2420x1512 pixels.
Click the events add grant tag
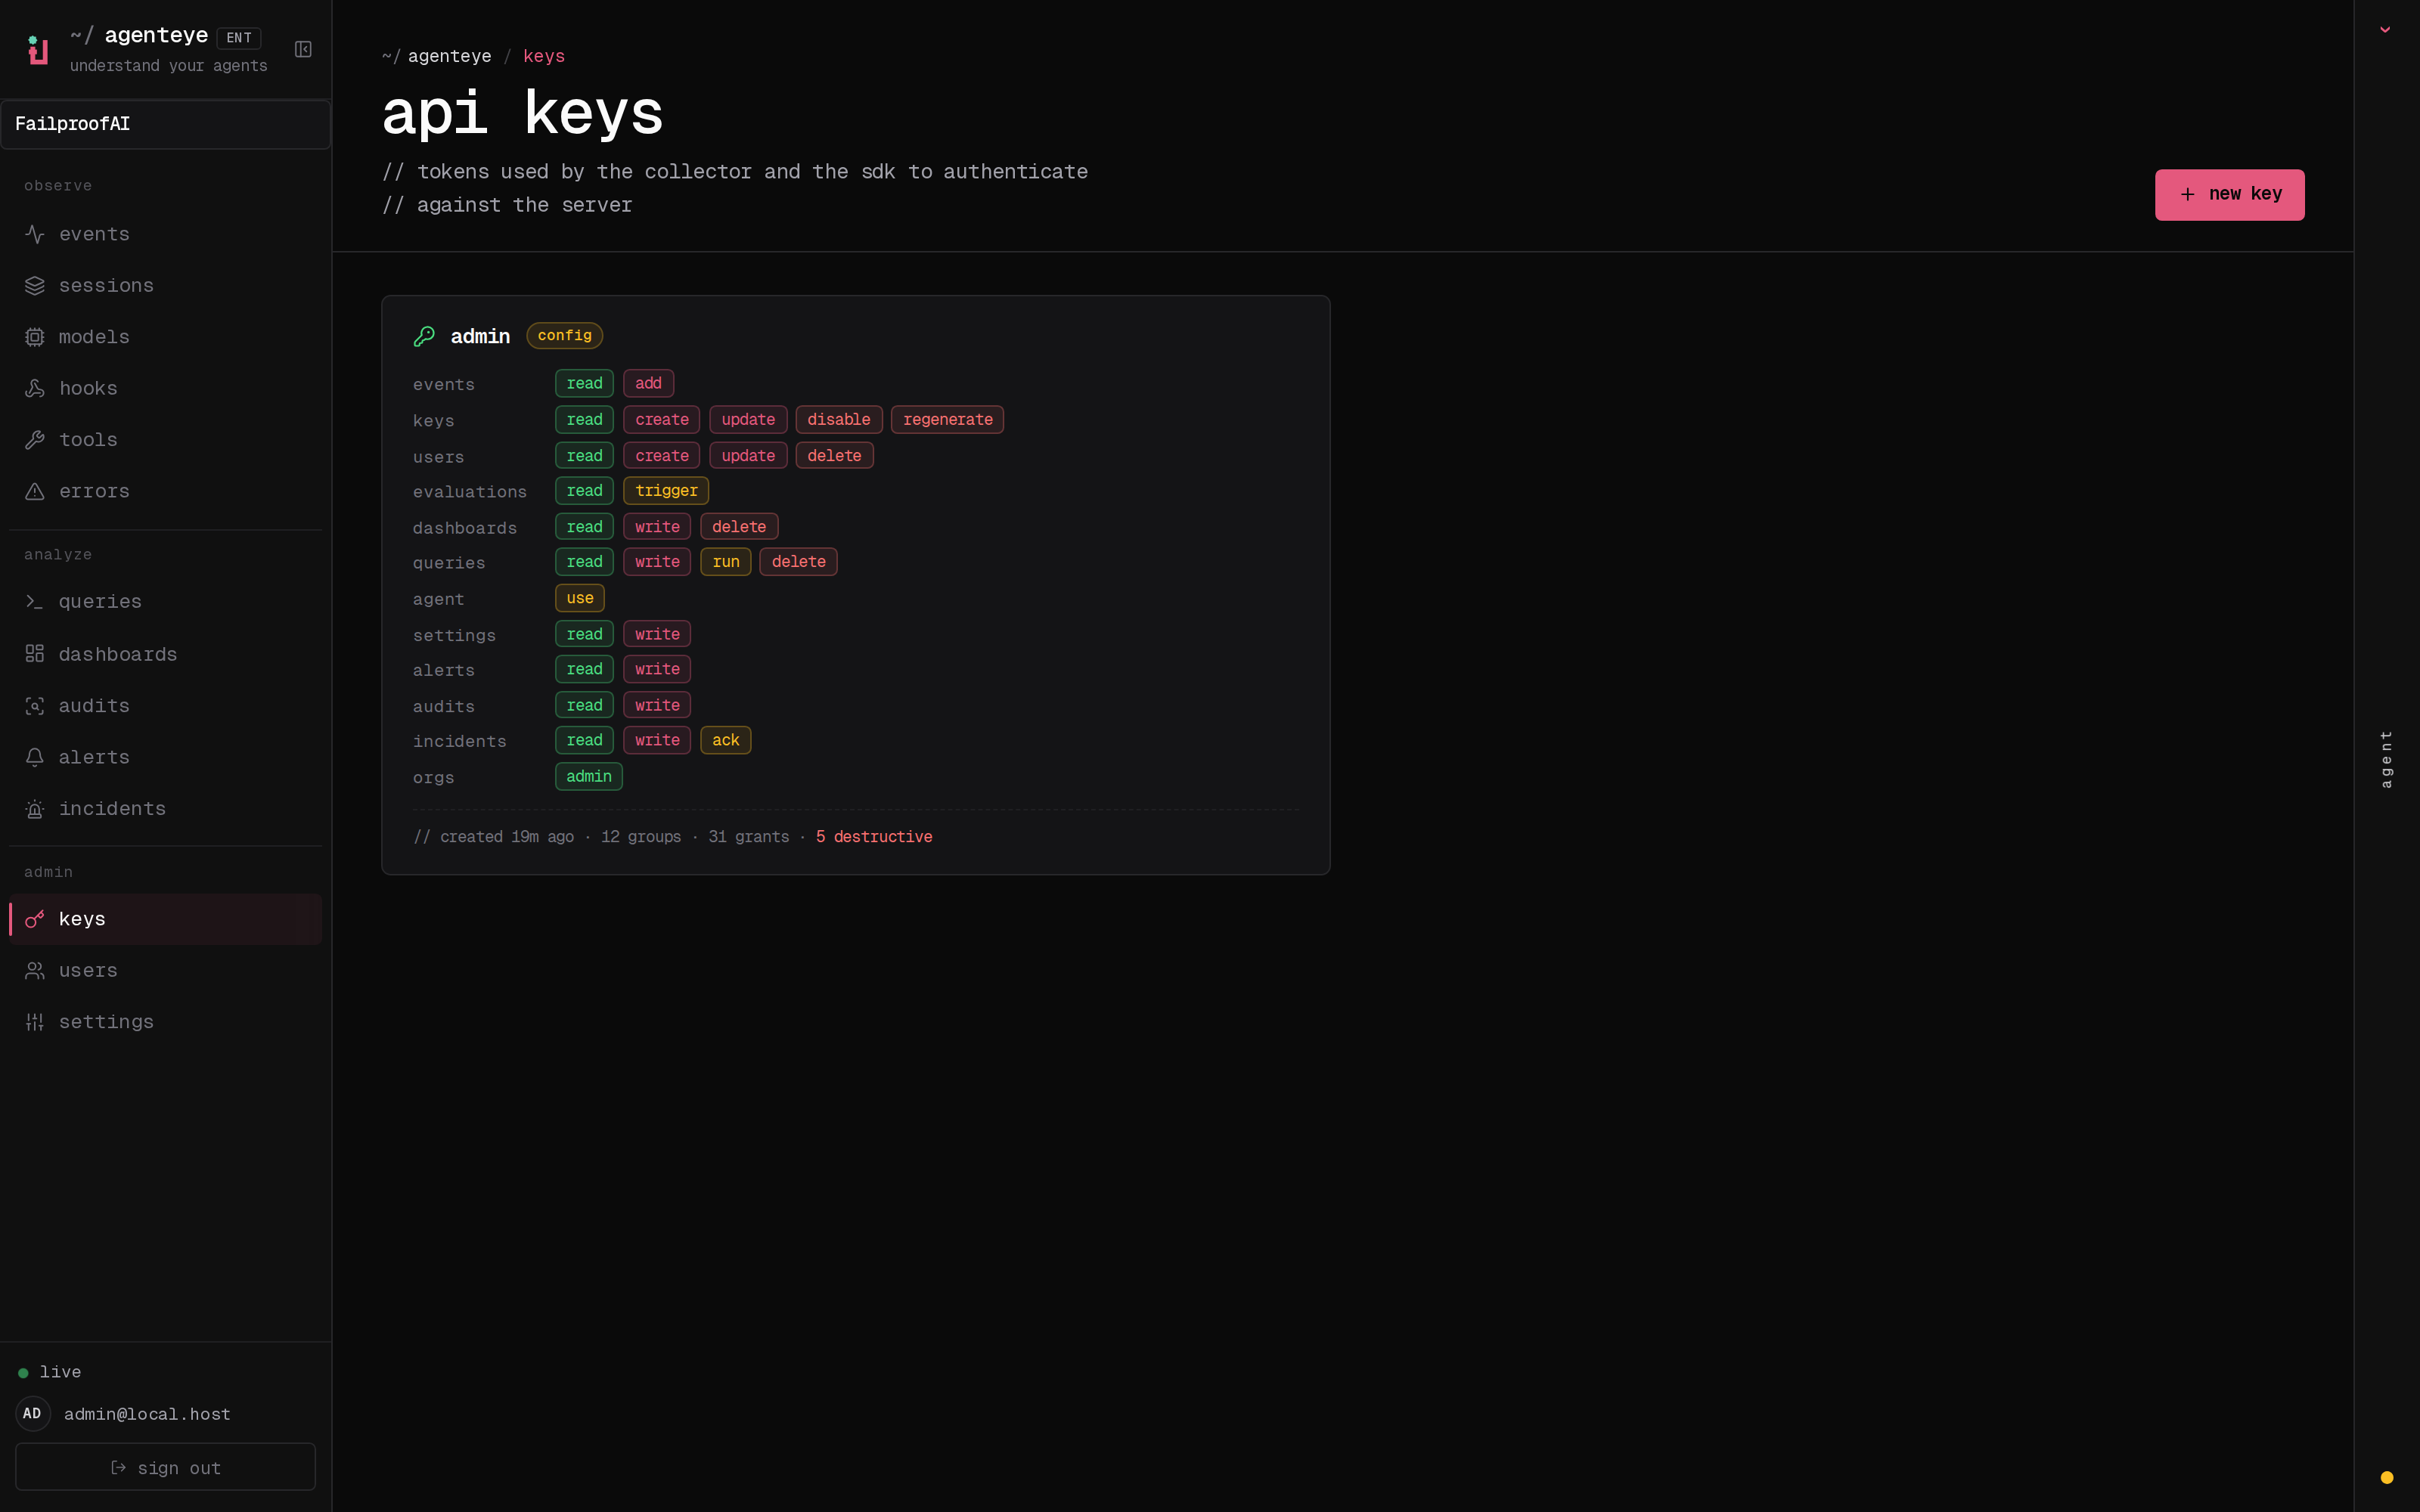pos(649,383)
